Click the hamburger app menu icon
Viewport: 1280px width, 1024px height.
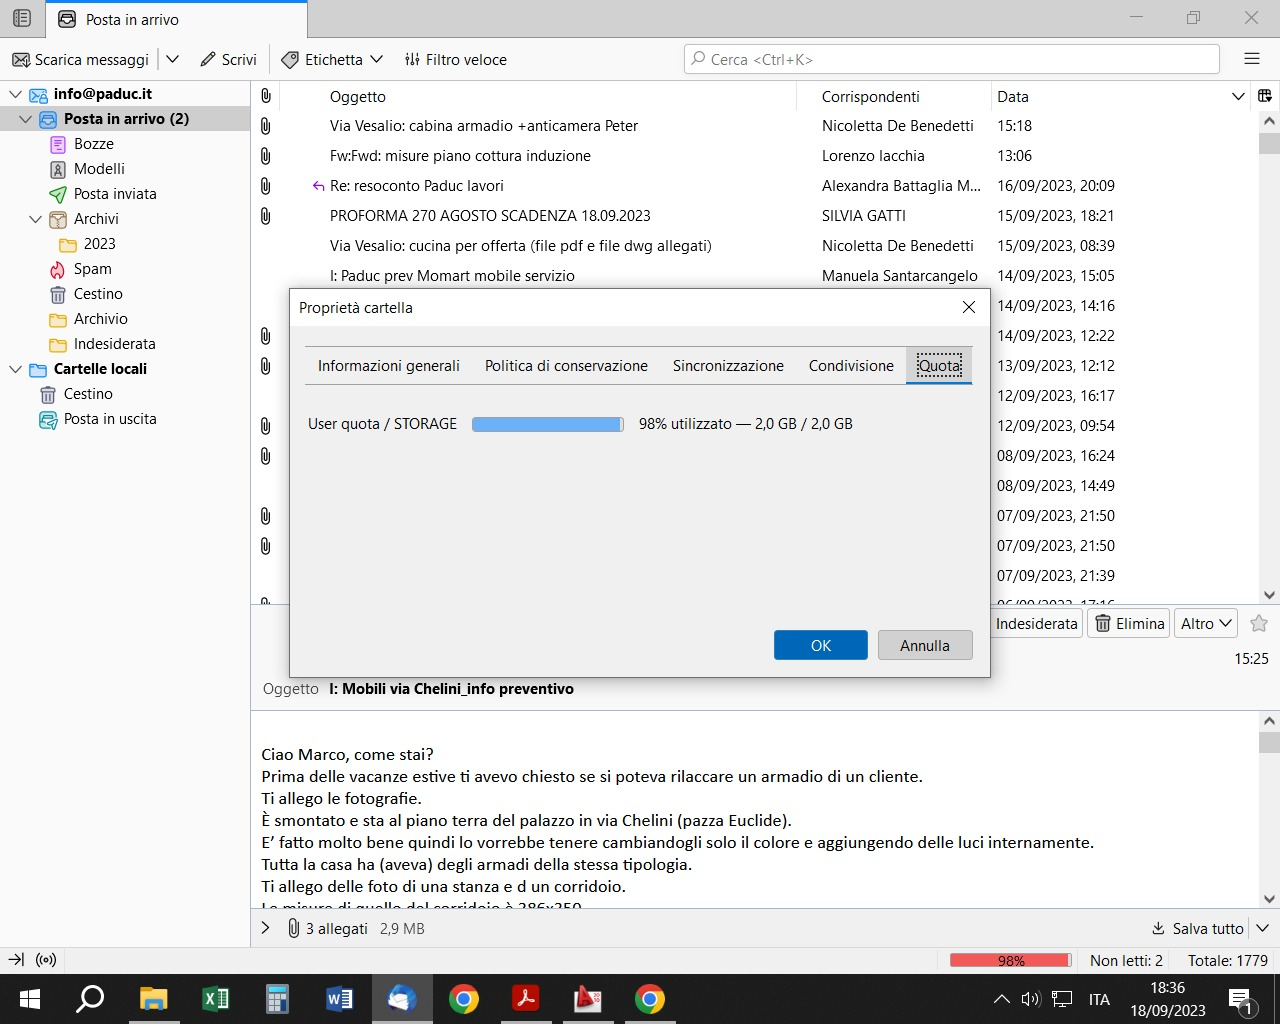(x=1251, y=59)
